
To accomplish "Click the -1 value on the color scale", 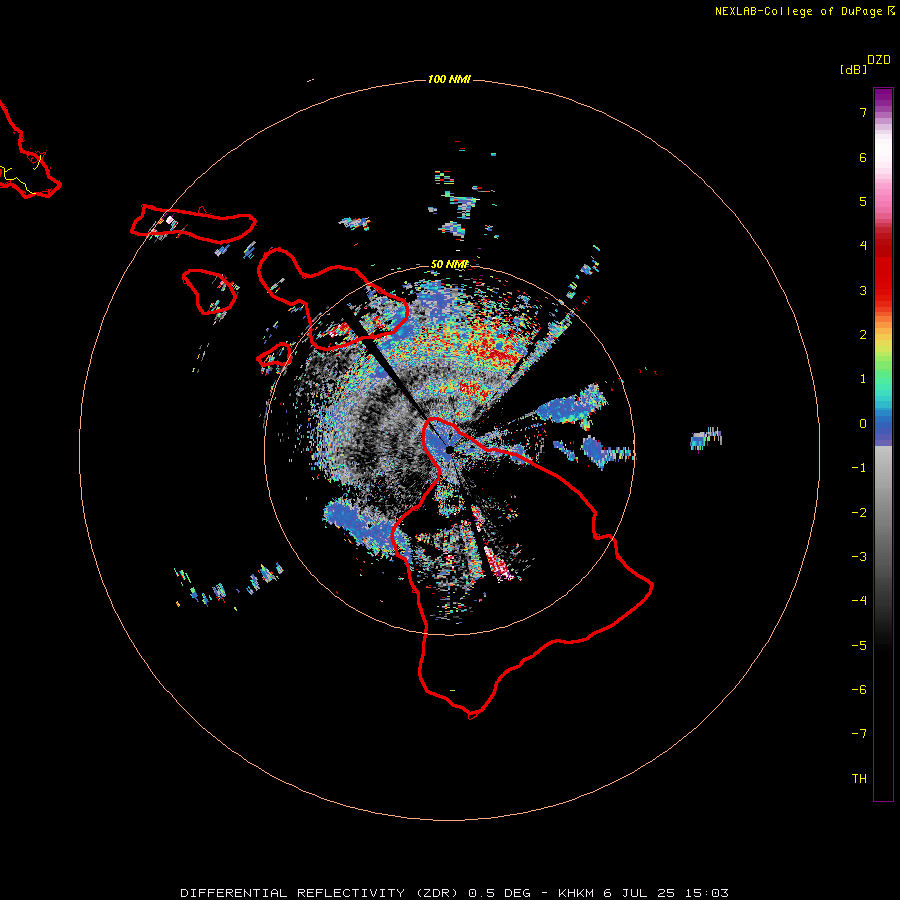I will pyautogui.click(x=859, y=468).
